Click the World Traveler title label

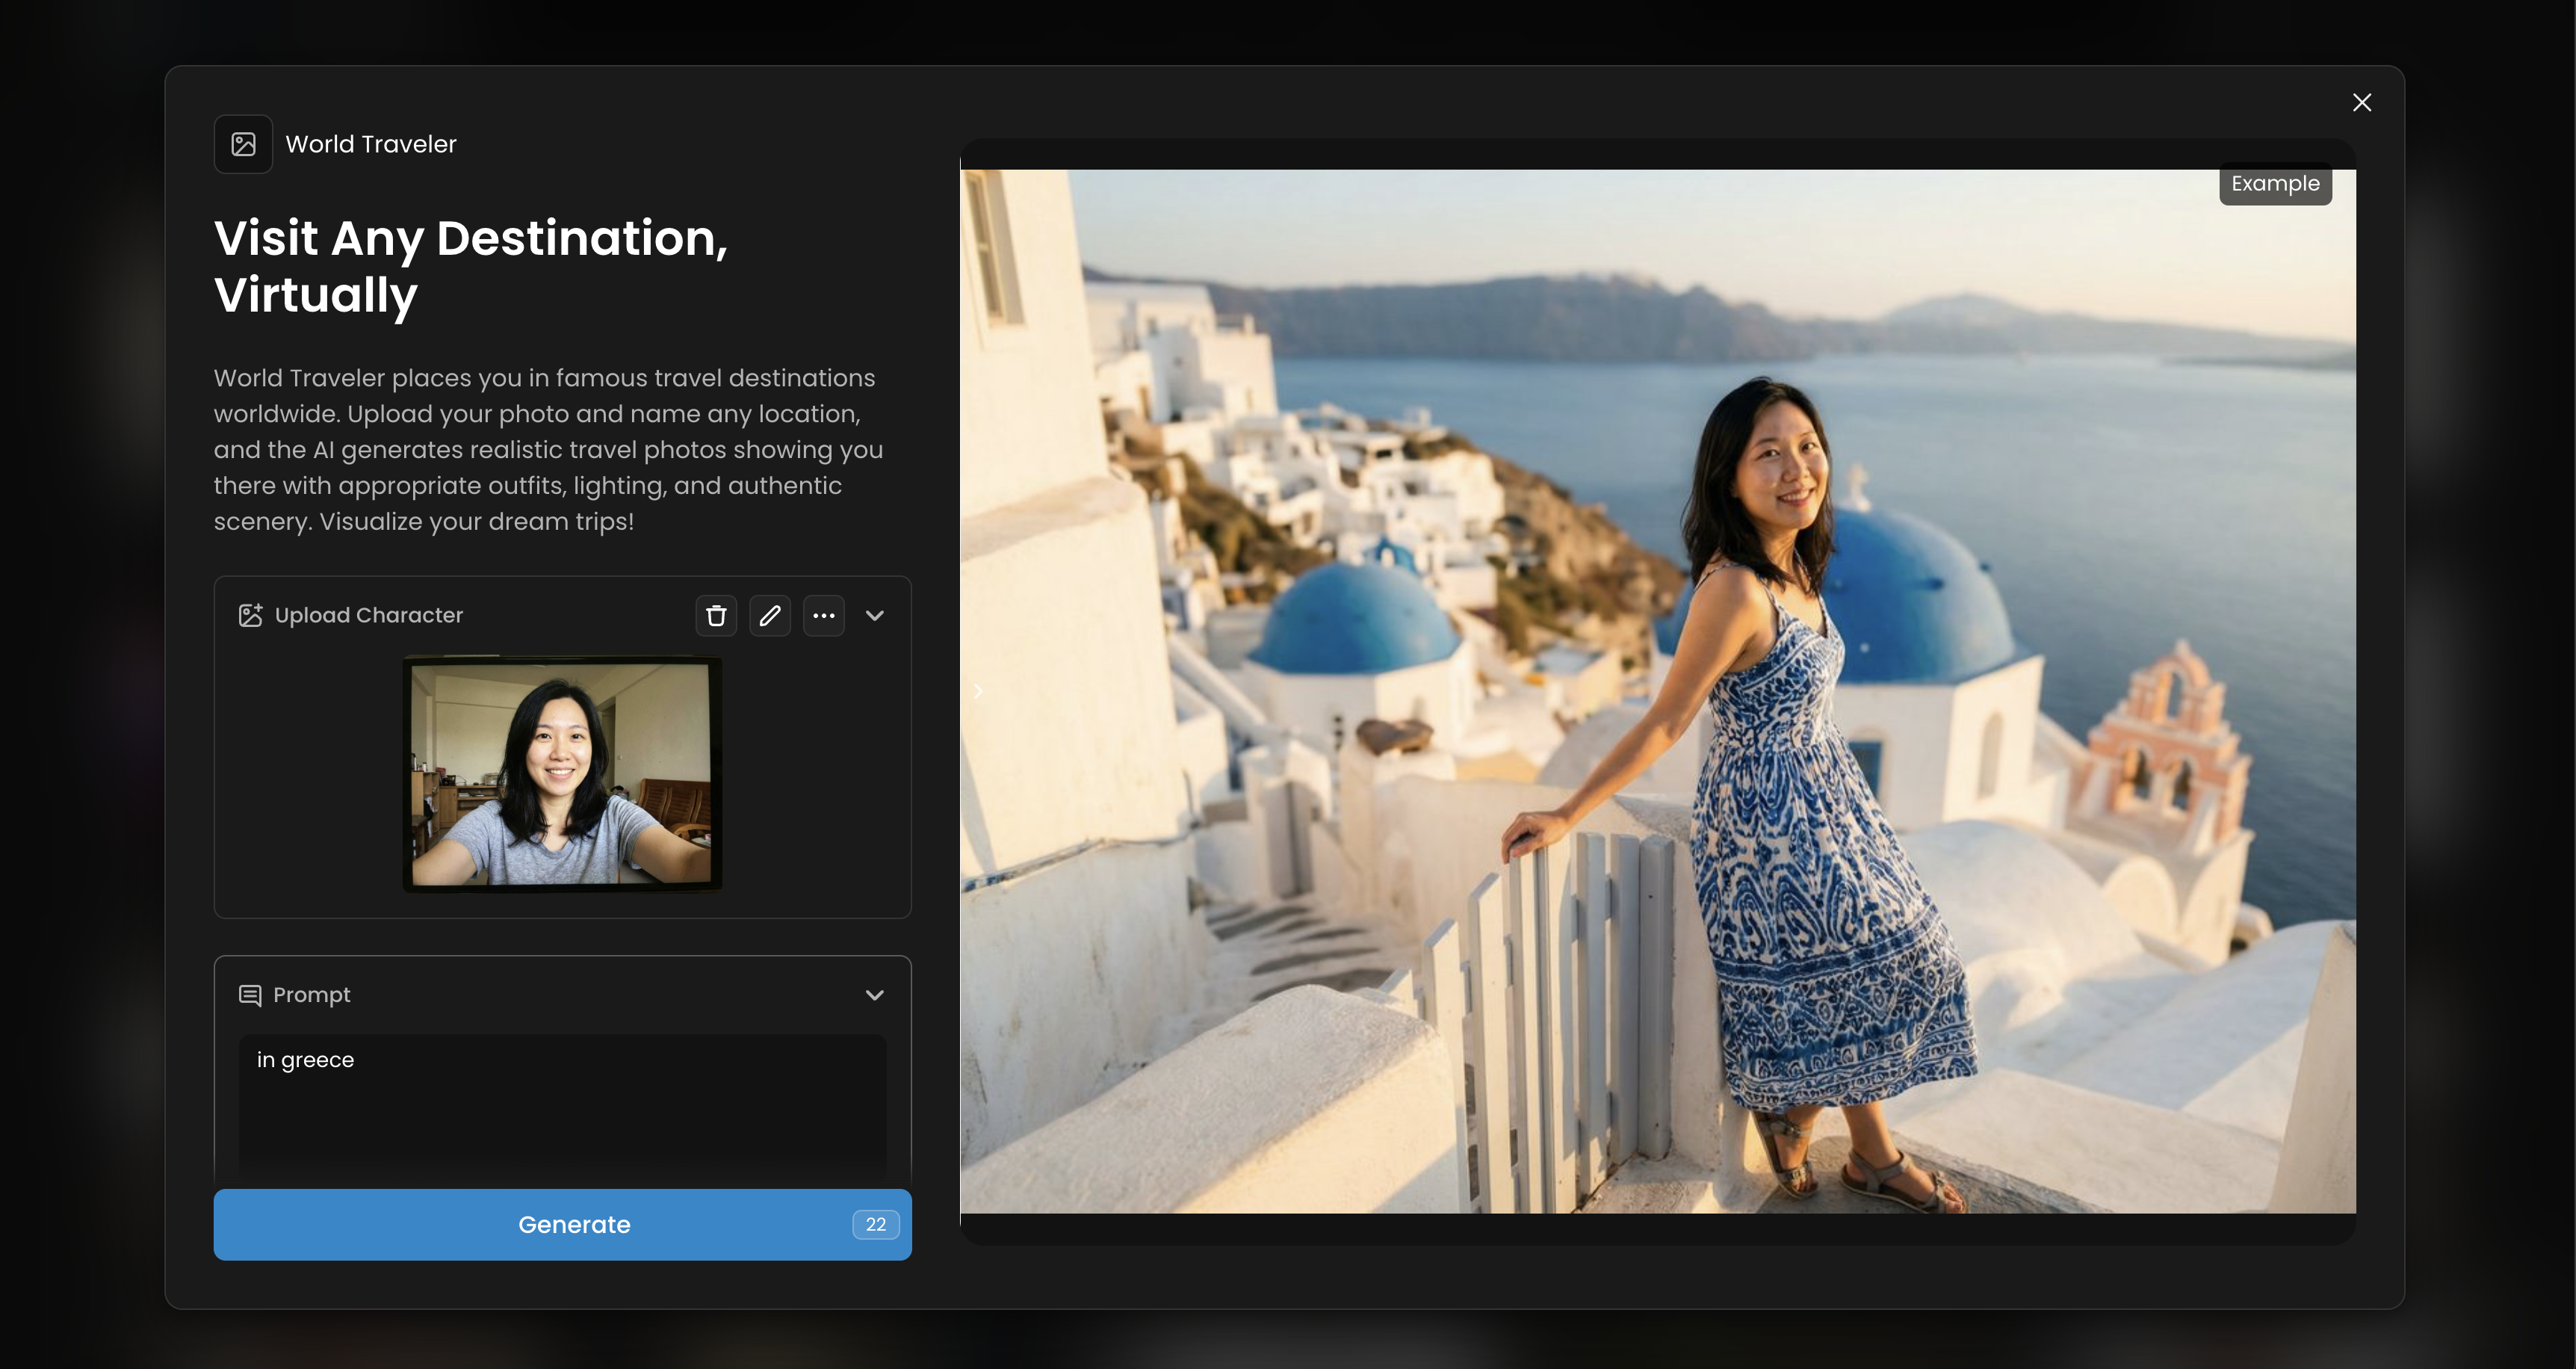coord(371,144)
